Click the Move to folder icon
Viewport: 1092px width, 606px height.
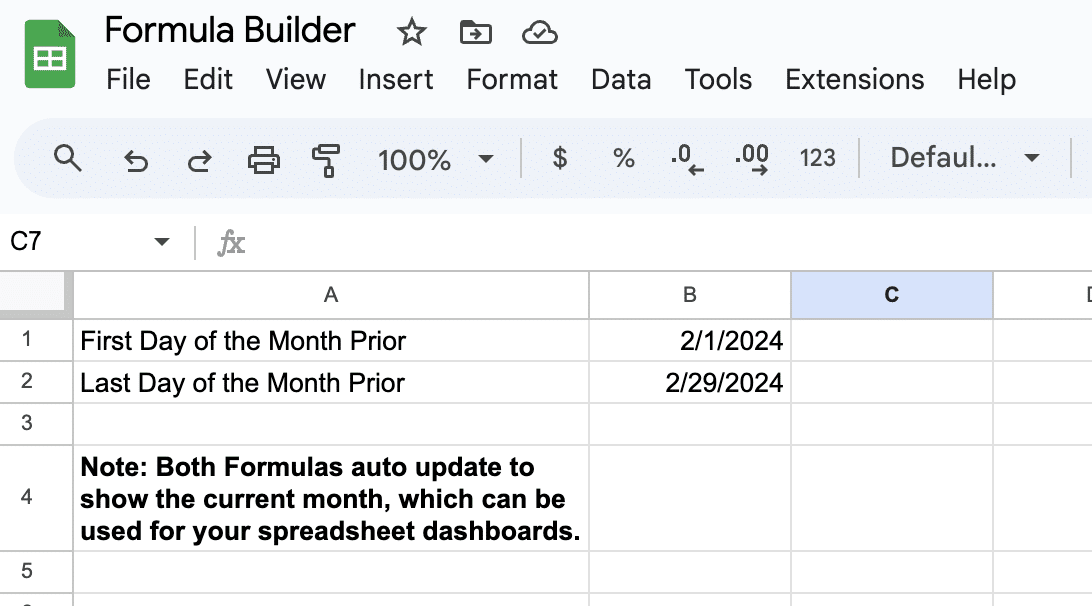click(475, 33)
